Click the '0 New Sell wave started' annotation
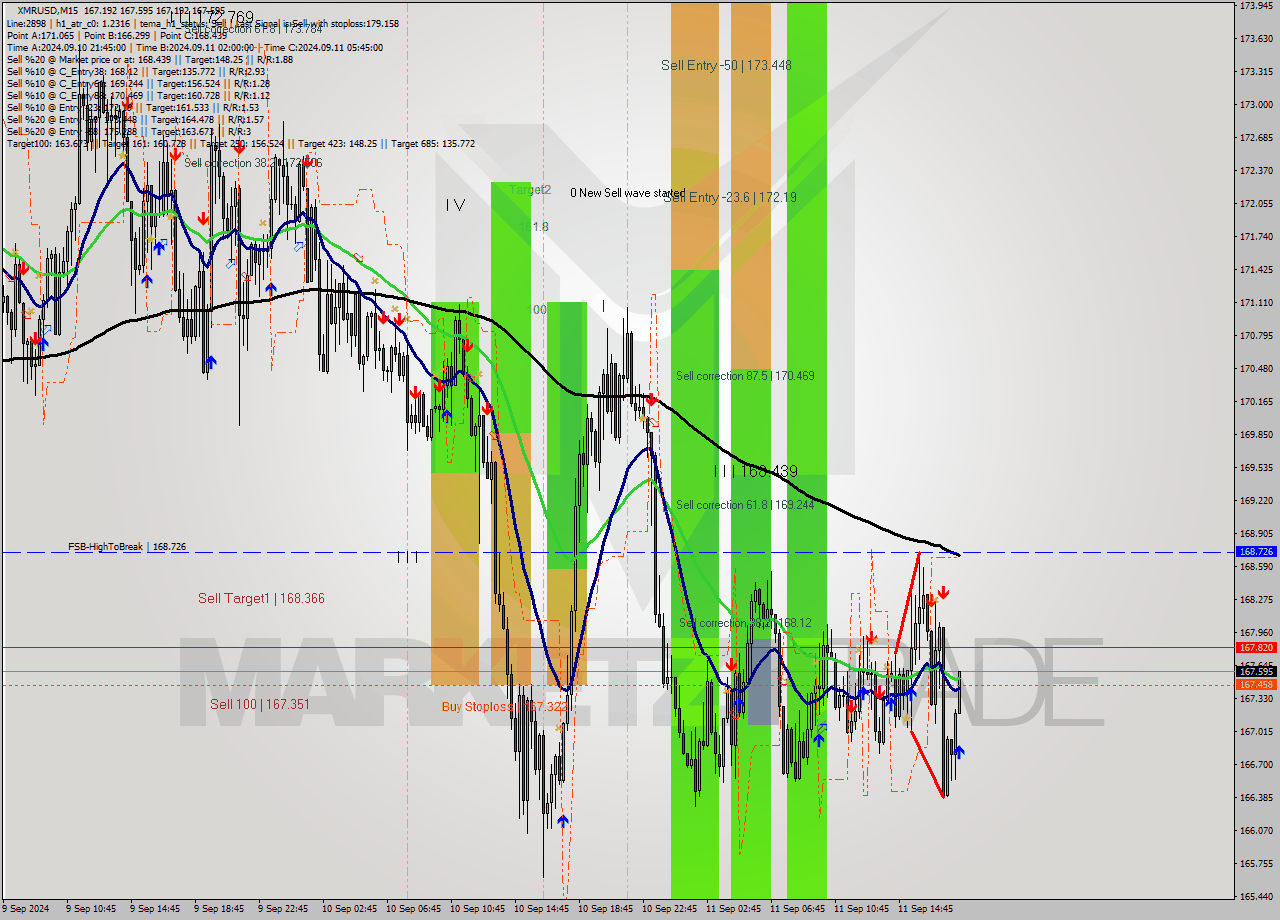Image resolution: width=1280 pixels, height=920 pixels. [x=627, y=193]
